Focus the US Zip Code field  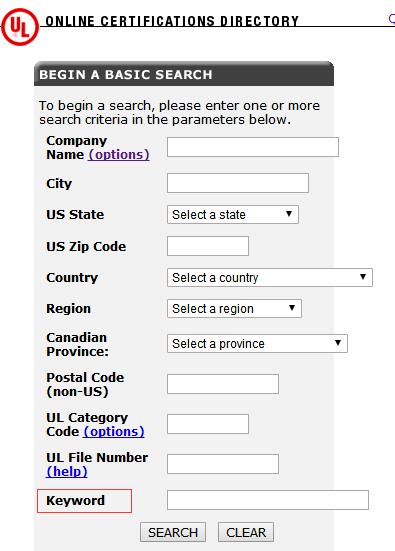(x=208, y=246)
